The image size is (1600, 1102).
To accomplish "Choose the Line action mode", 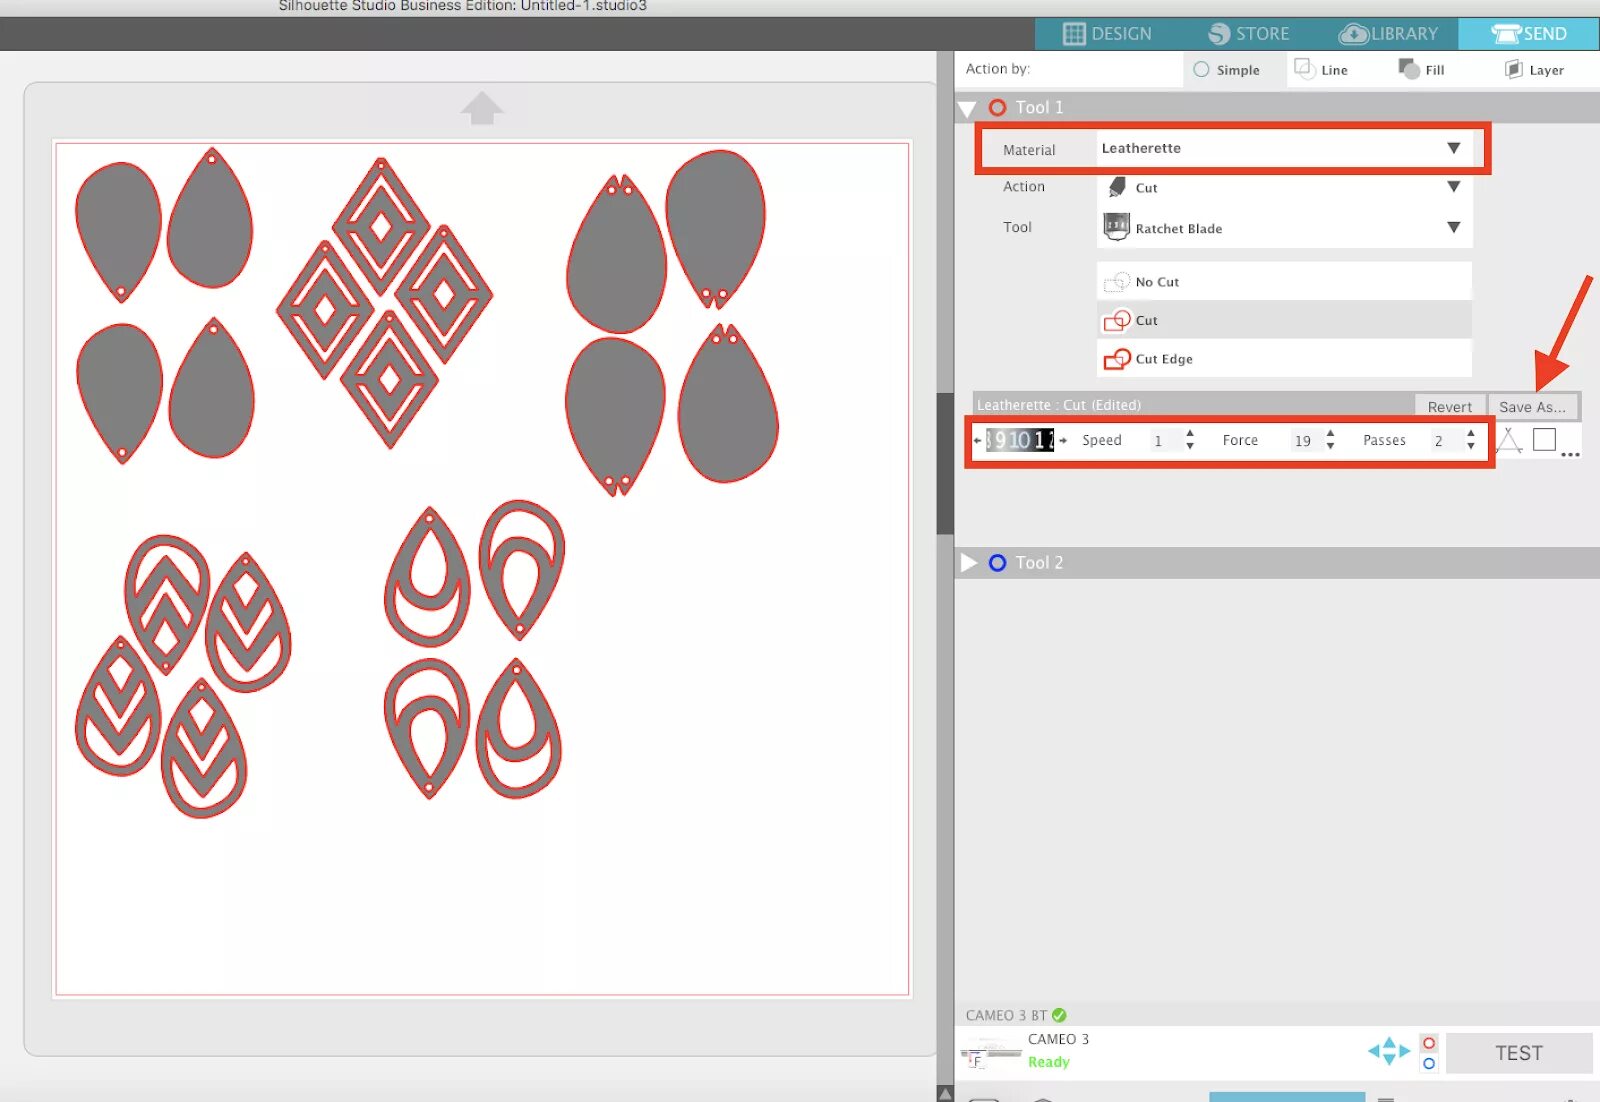I will point(1321,69).
